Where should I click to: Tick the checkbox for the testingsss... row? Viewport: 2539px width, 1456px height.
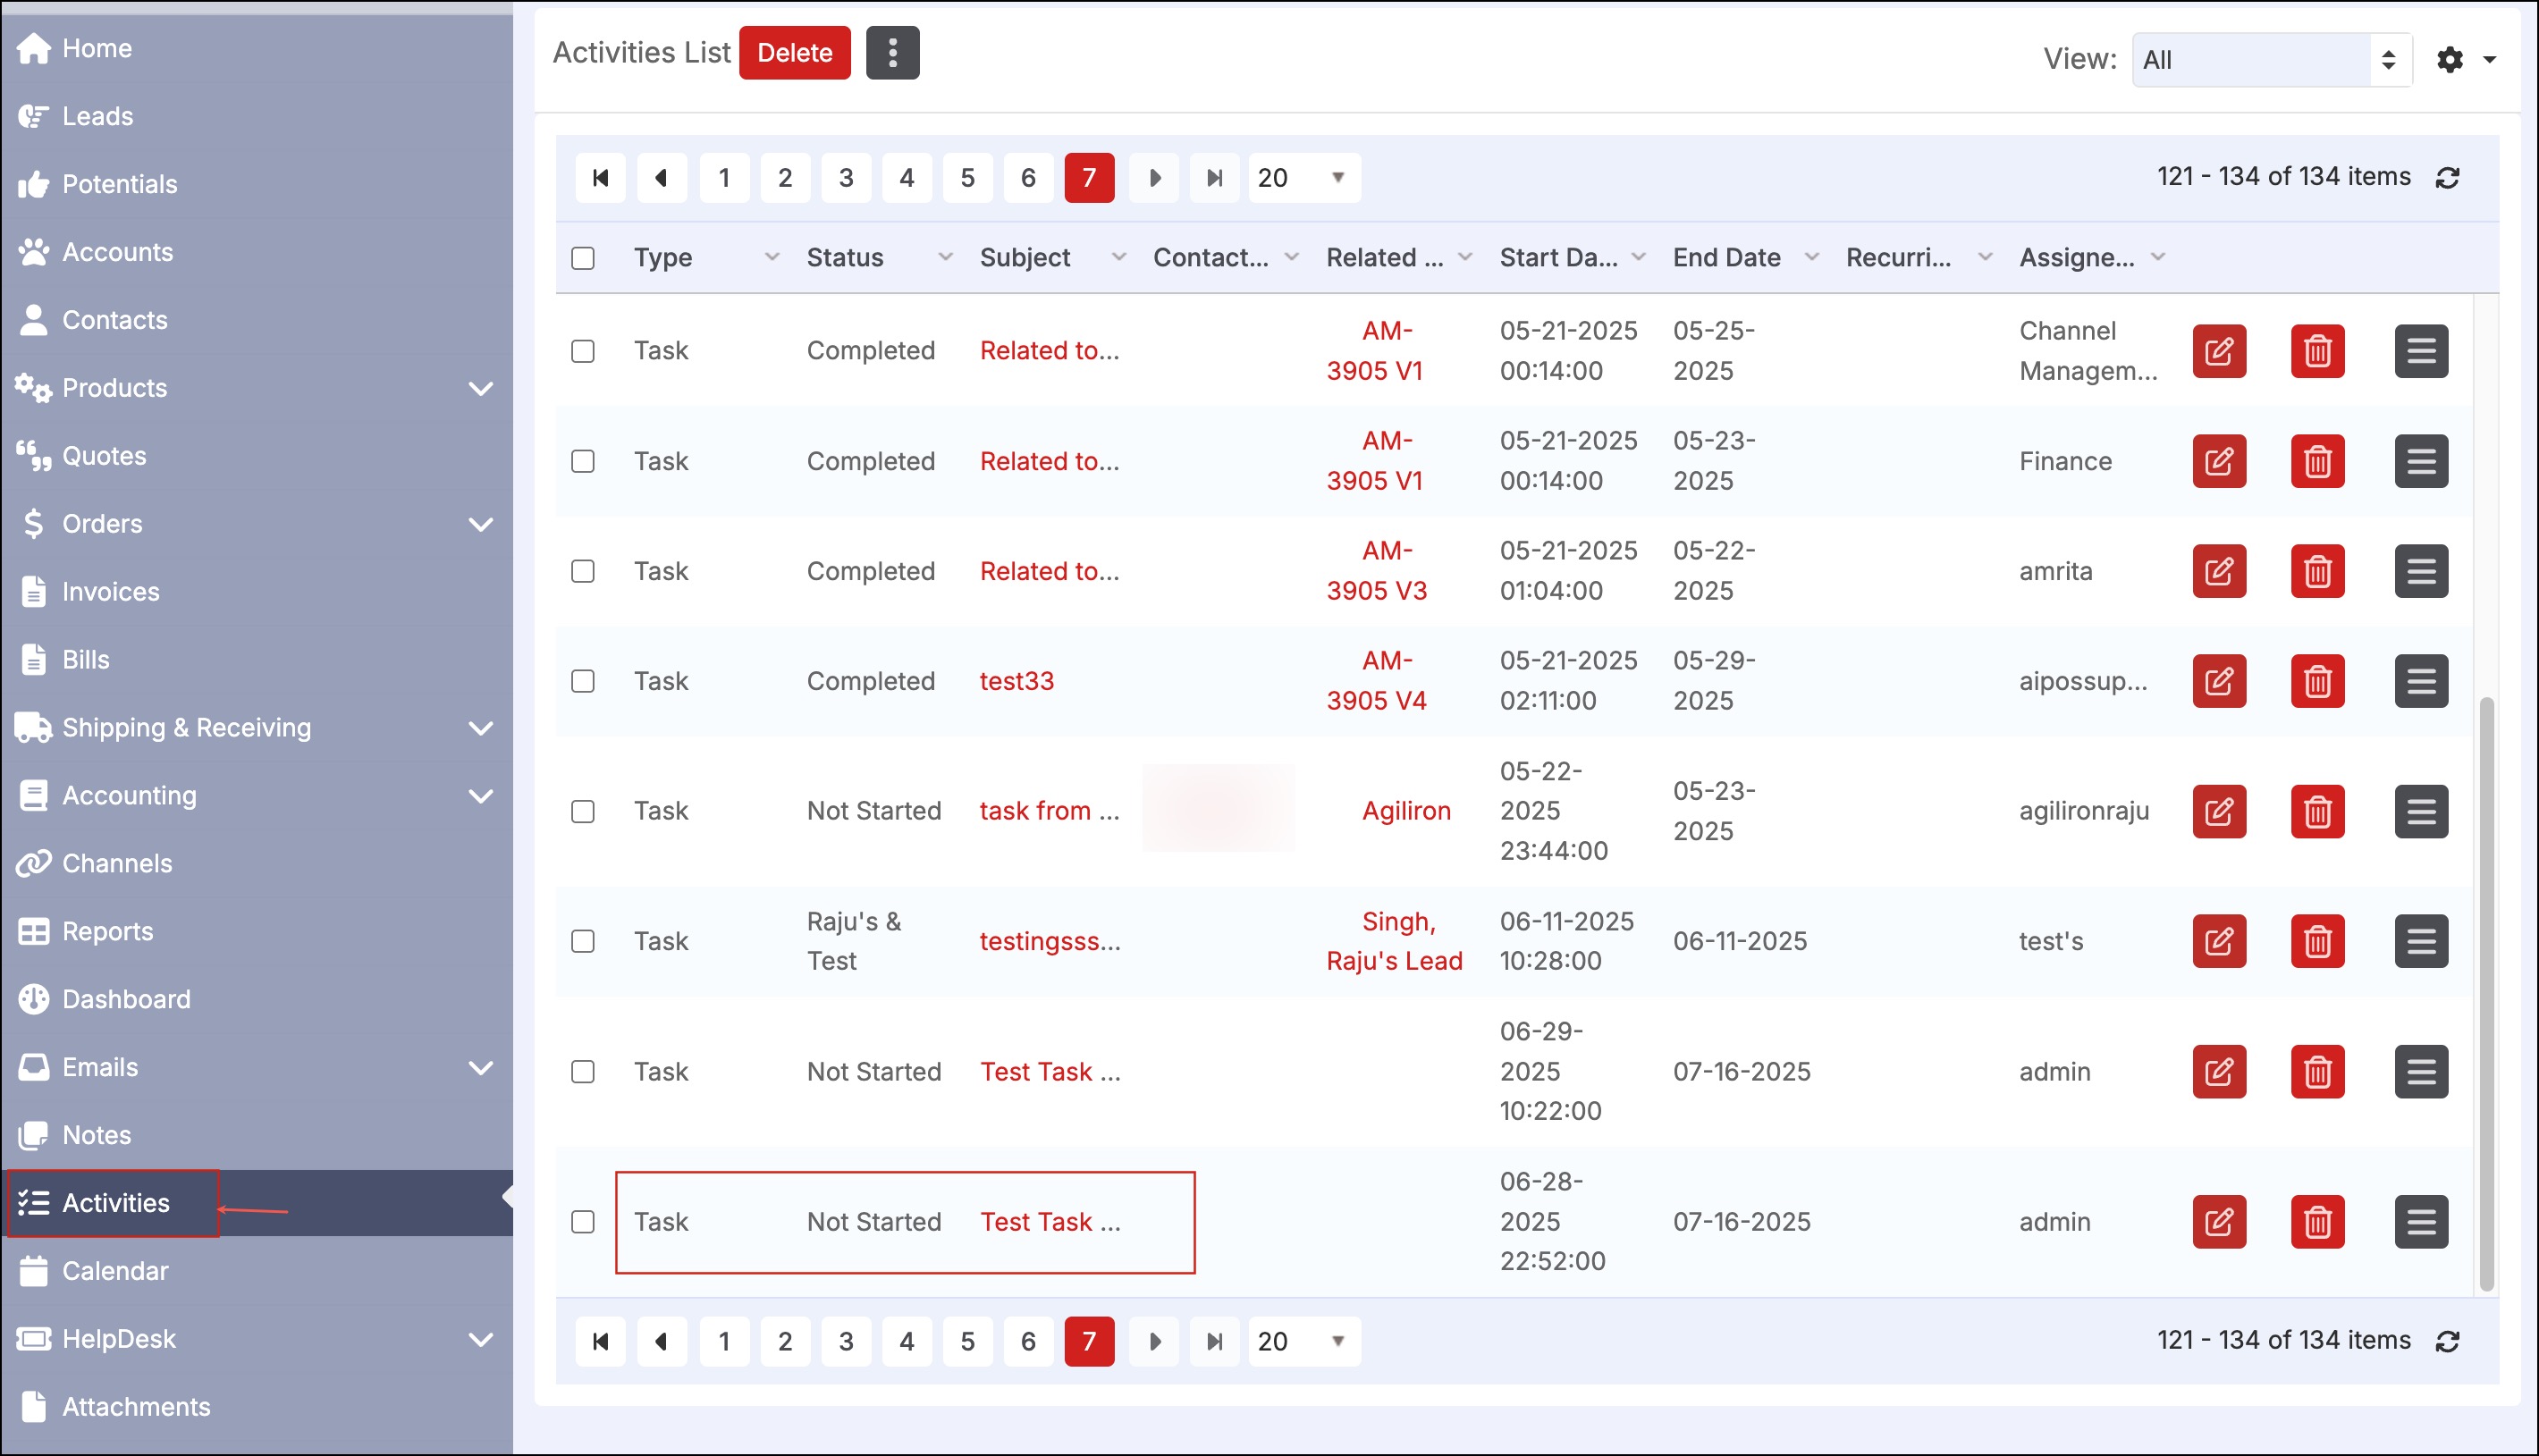583,941
